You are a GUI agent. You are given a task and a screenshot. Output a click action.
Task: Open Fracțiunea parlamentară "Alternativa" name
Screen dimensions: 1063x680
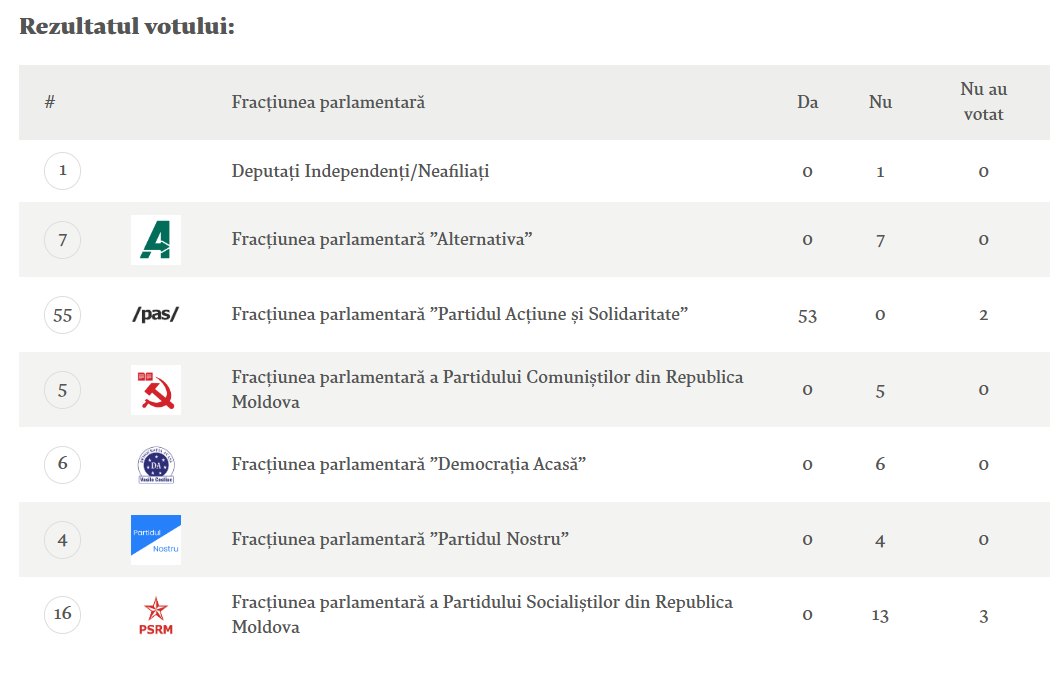[381, 240]
